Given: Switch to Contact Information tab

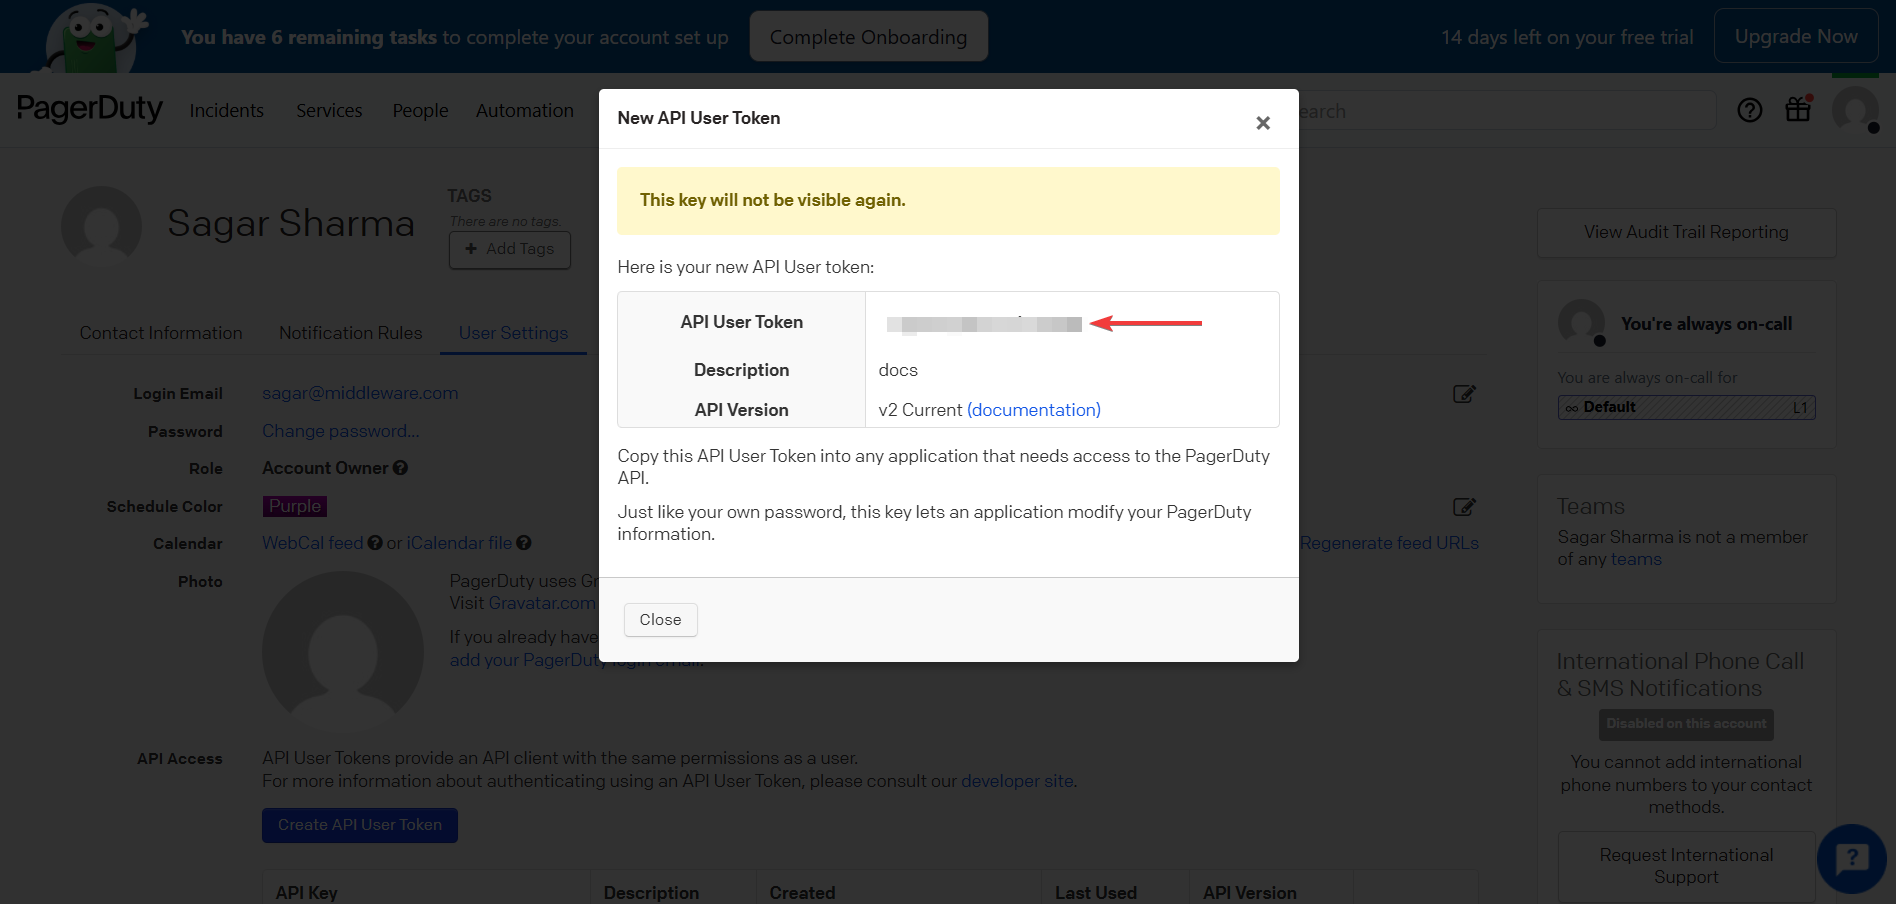Looking at the screenshot, I should 160,332.
